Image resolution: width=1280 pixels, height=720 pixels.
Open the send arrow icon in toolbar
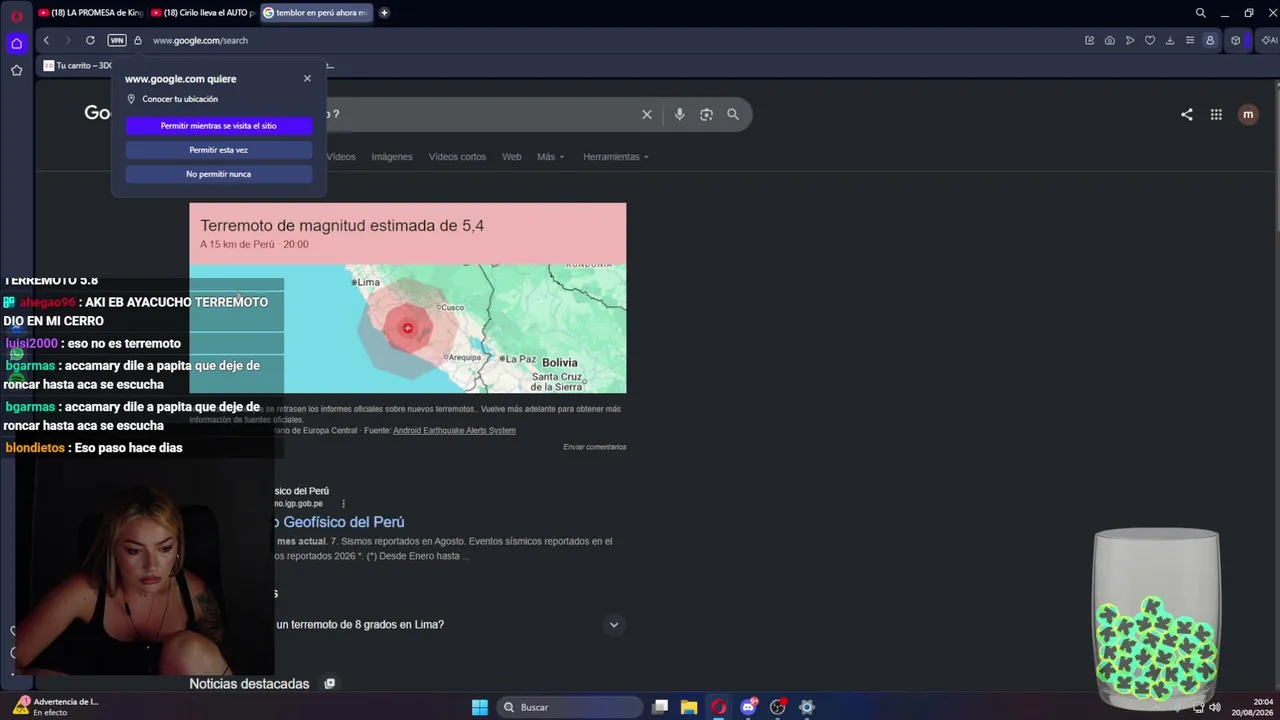[1130, 40]
